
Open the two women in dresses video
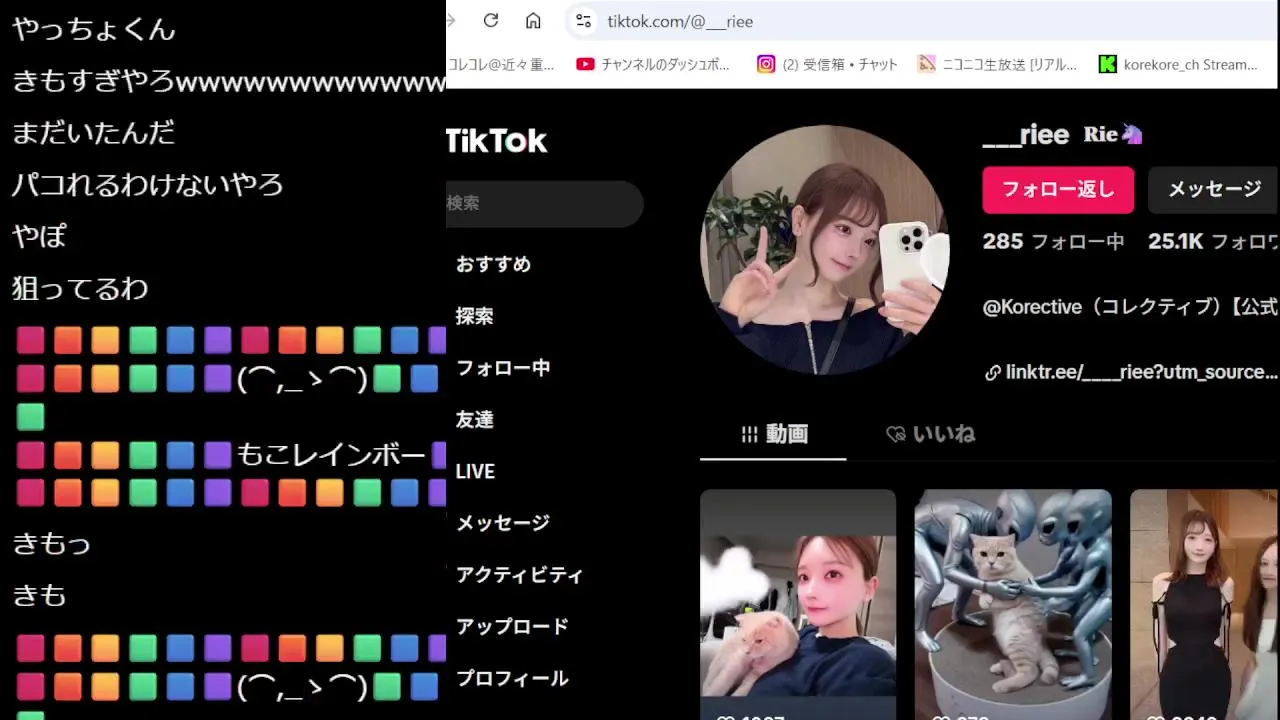coord(1205,605)
